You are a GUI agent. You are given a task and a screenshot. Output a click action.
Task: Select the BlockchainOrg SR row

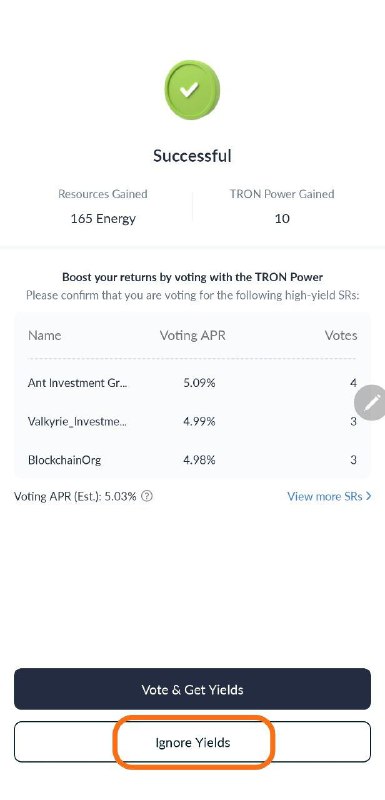coord(192,460)
